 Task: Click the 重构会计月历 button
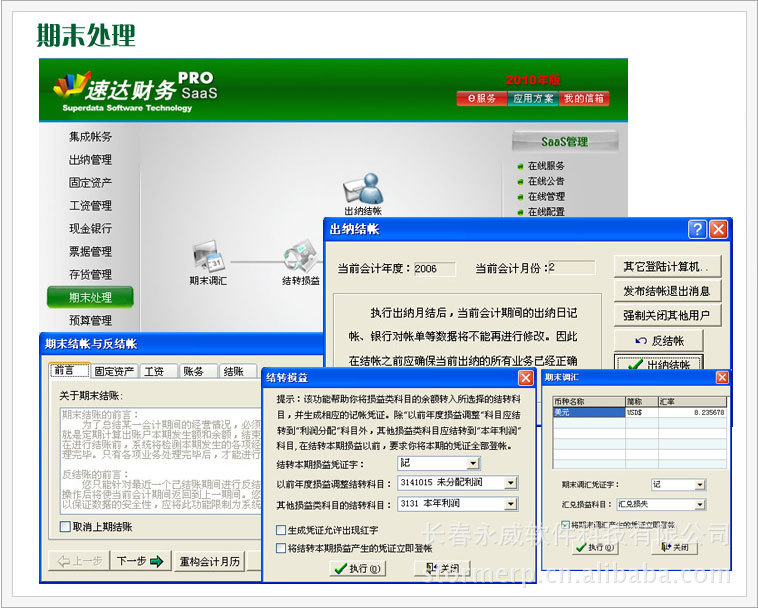(x=210, y=561)
